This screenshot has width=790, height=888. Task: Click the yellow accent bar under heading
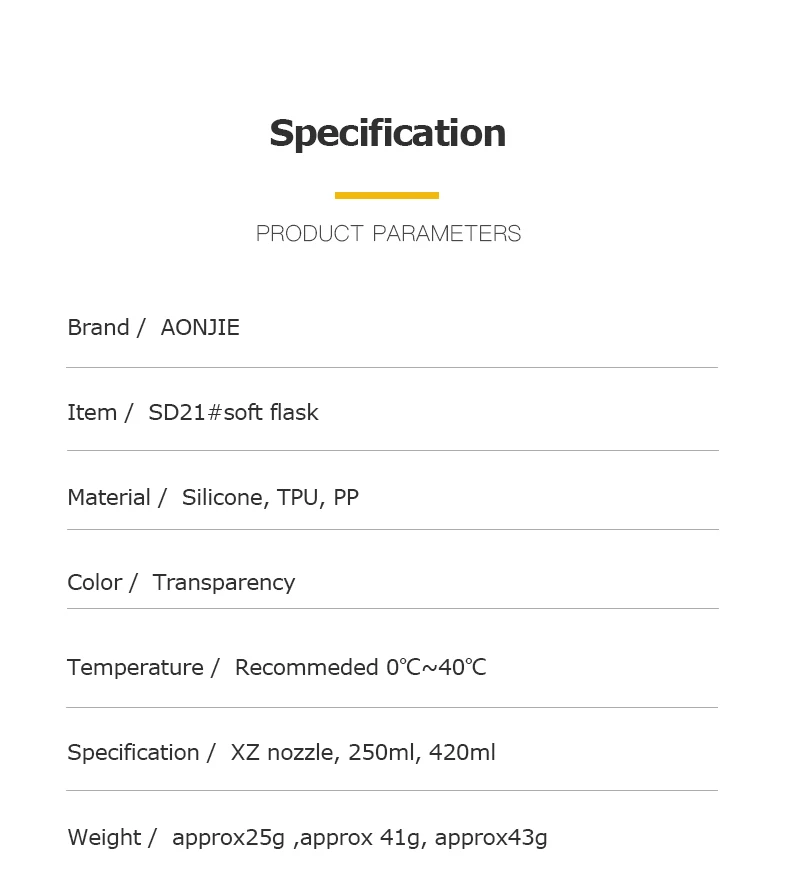tap(387, 195)
